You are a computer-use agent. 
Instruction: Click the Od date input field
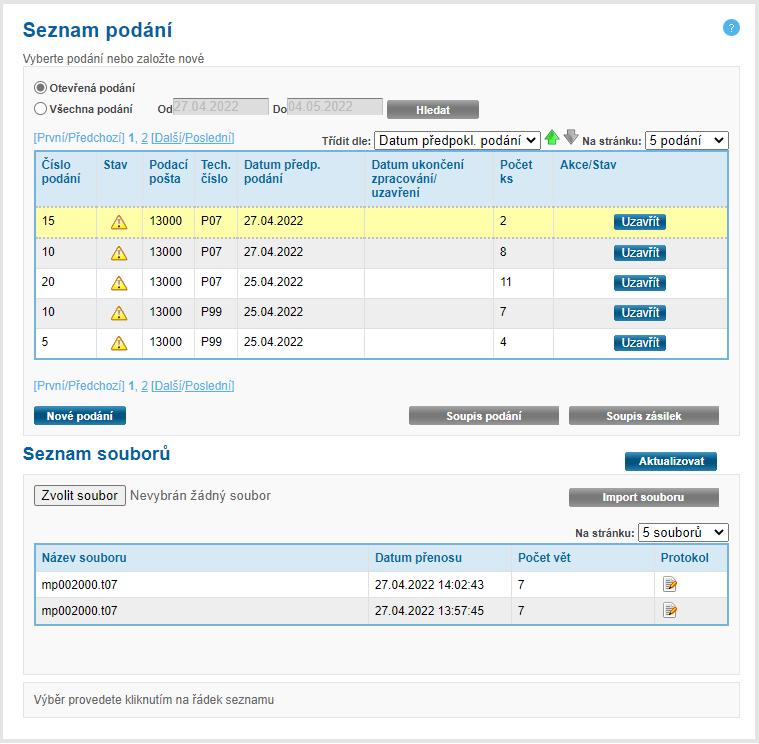point(220,108)
